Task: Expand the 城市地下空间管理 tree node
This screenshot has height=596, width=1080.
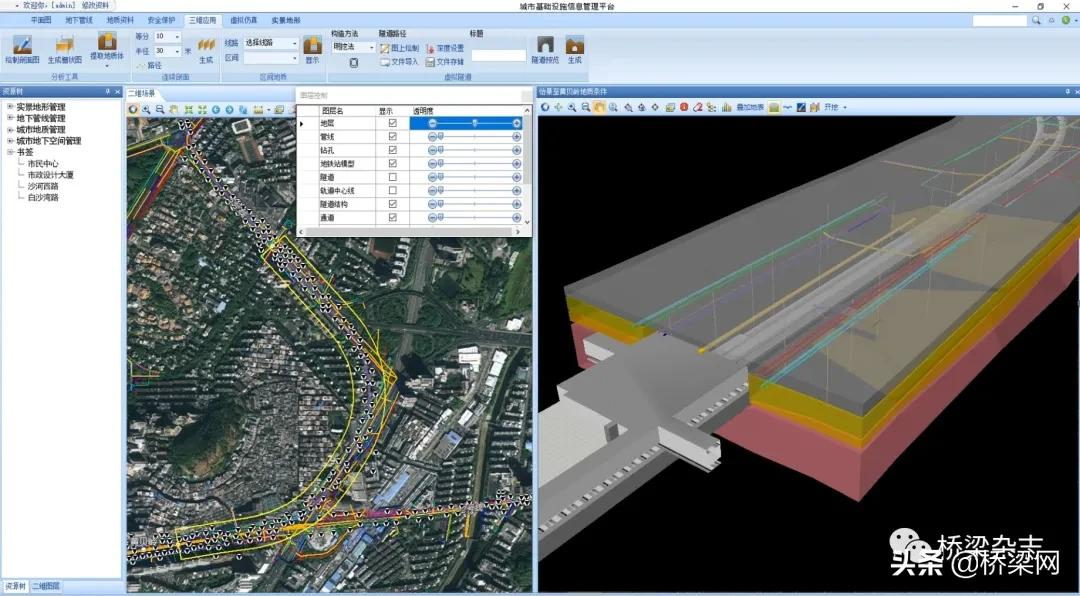Action: 10,140
